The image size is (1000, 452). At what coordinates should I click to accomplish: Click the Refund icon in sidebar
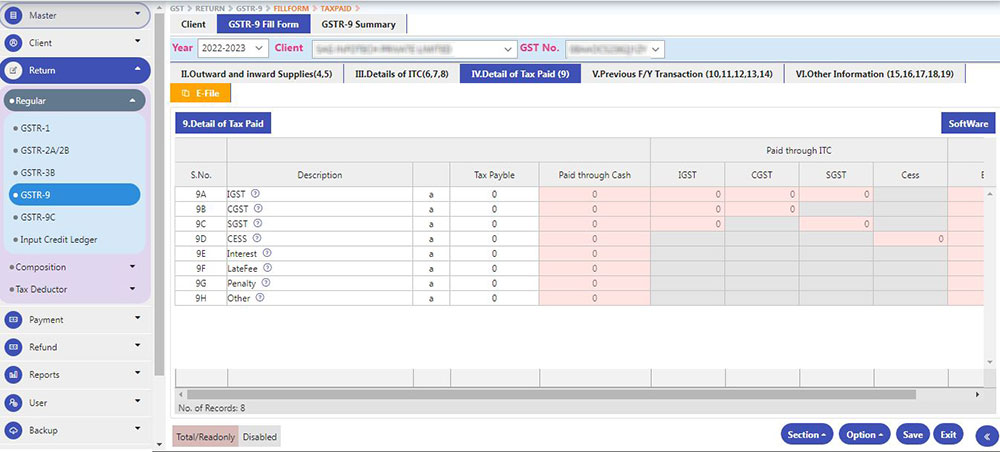[x=14, y=347]
